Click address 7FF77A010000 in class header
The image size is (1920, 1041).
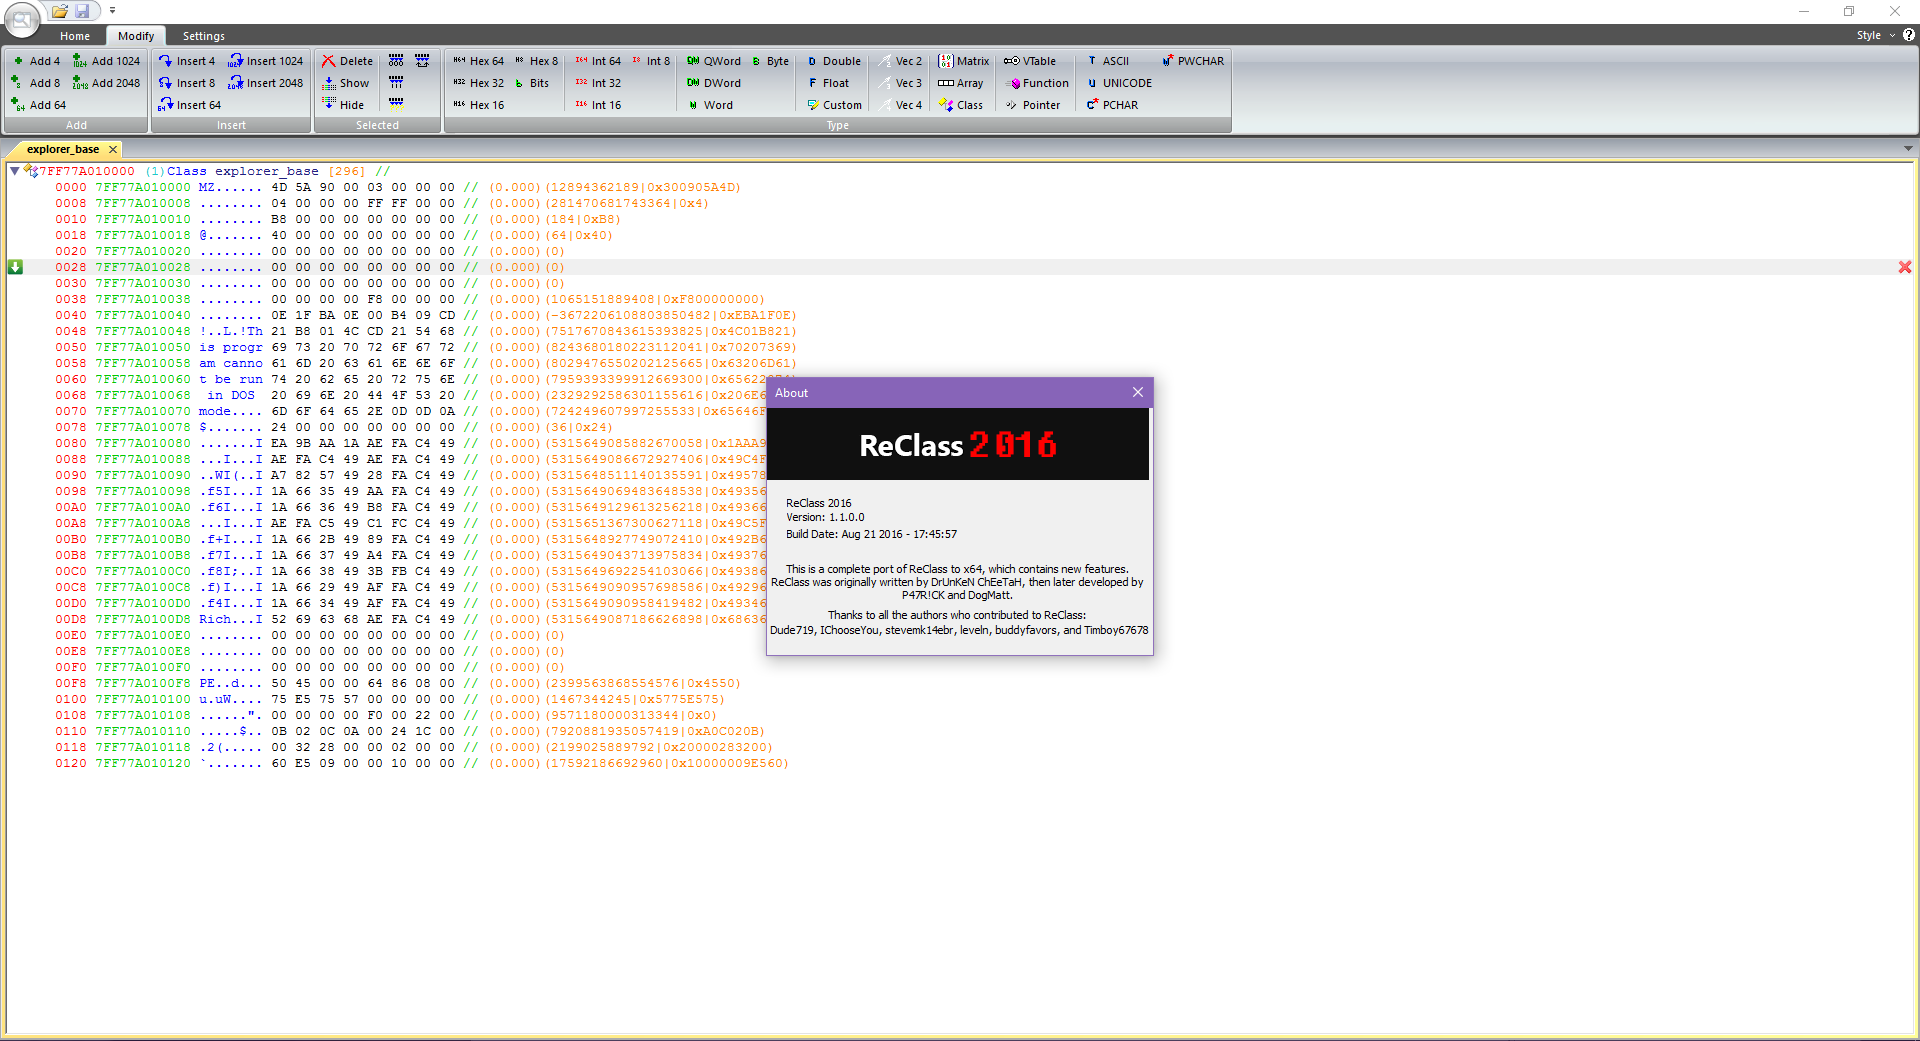click(86, 171)
